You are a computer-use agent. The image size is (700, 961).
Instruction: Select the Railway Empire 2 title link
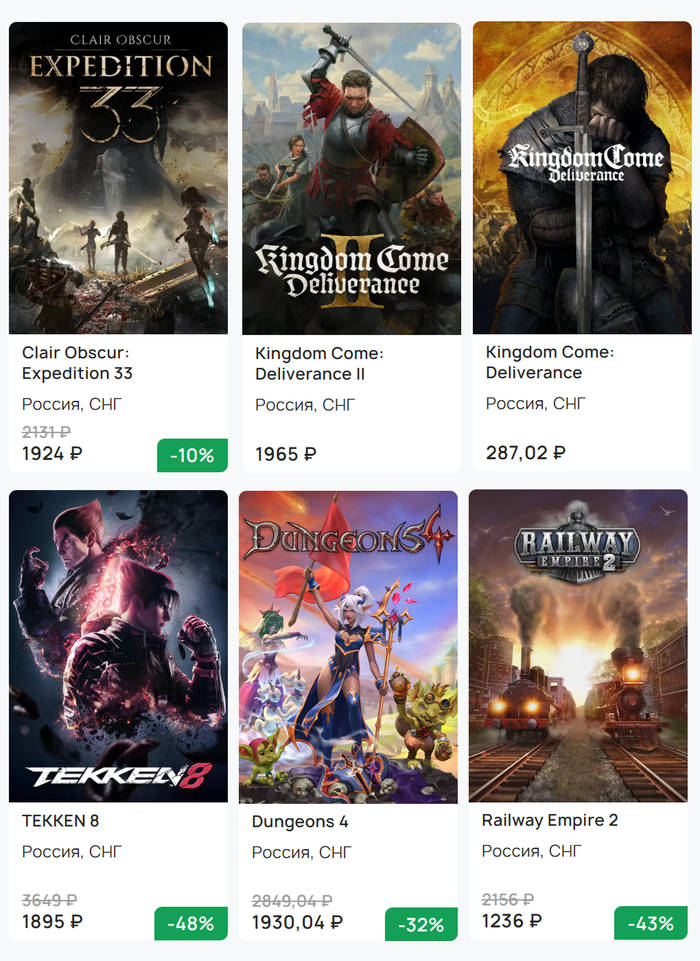coord(550,821)
